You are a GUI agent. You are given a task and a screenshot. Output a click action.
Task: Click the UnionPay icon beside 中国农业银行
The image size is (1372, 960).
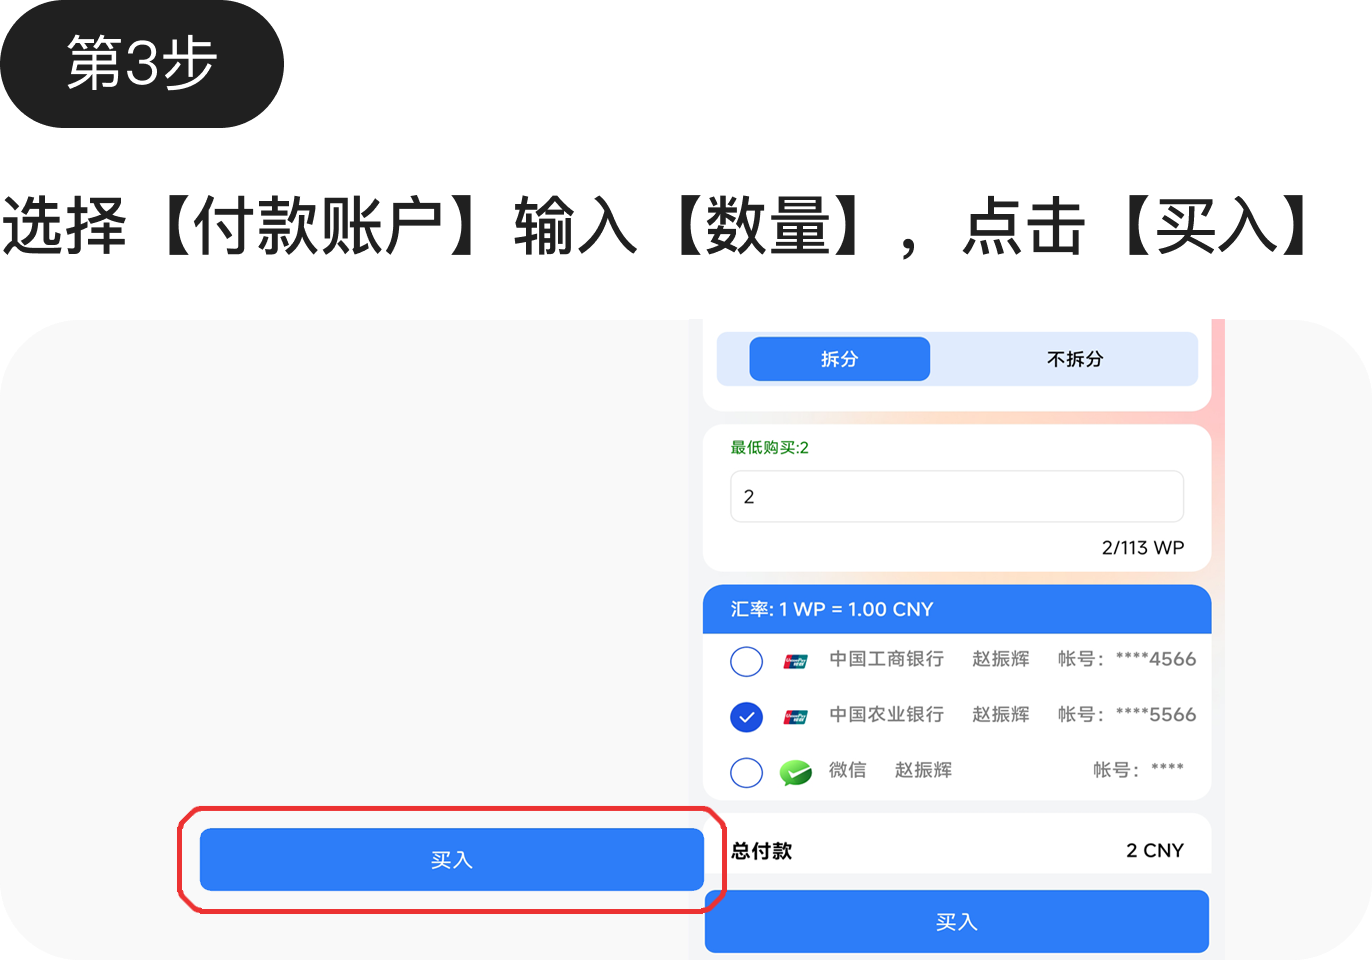click(x=795, y=716)
